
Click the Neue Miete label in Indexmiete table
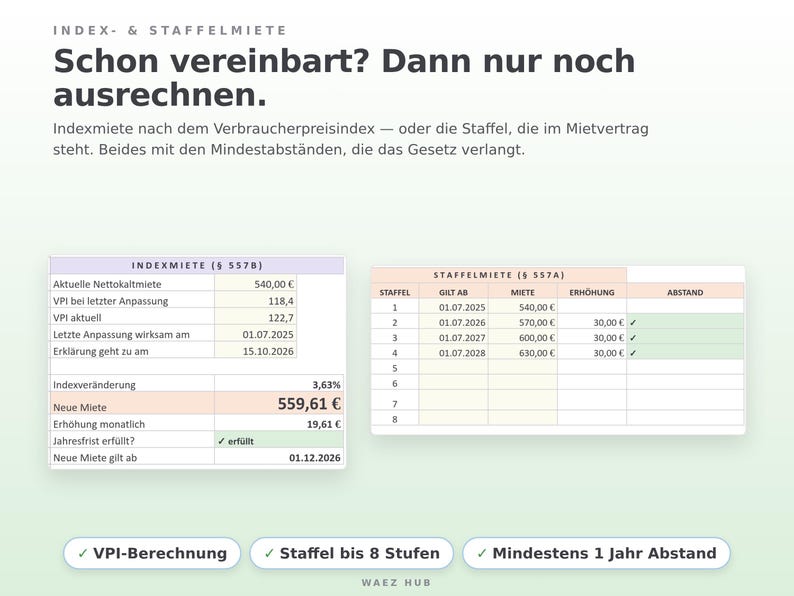tap(80, 407)
